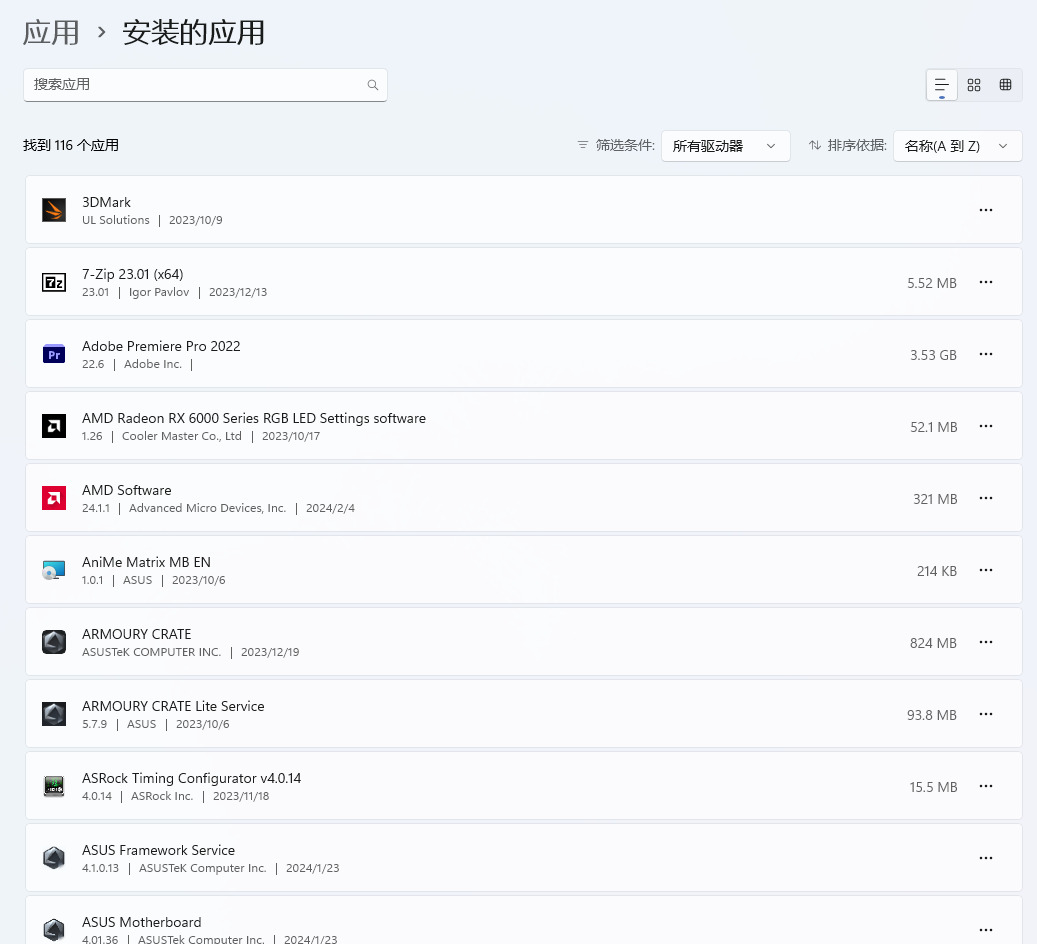Click the 安装的应用 page title
Screen dimensions: 1037x944
(193, 32)
